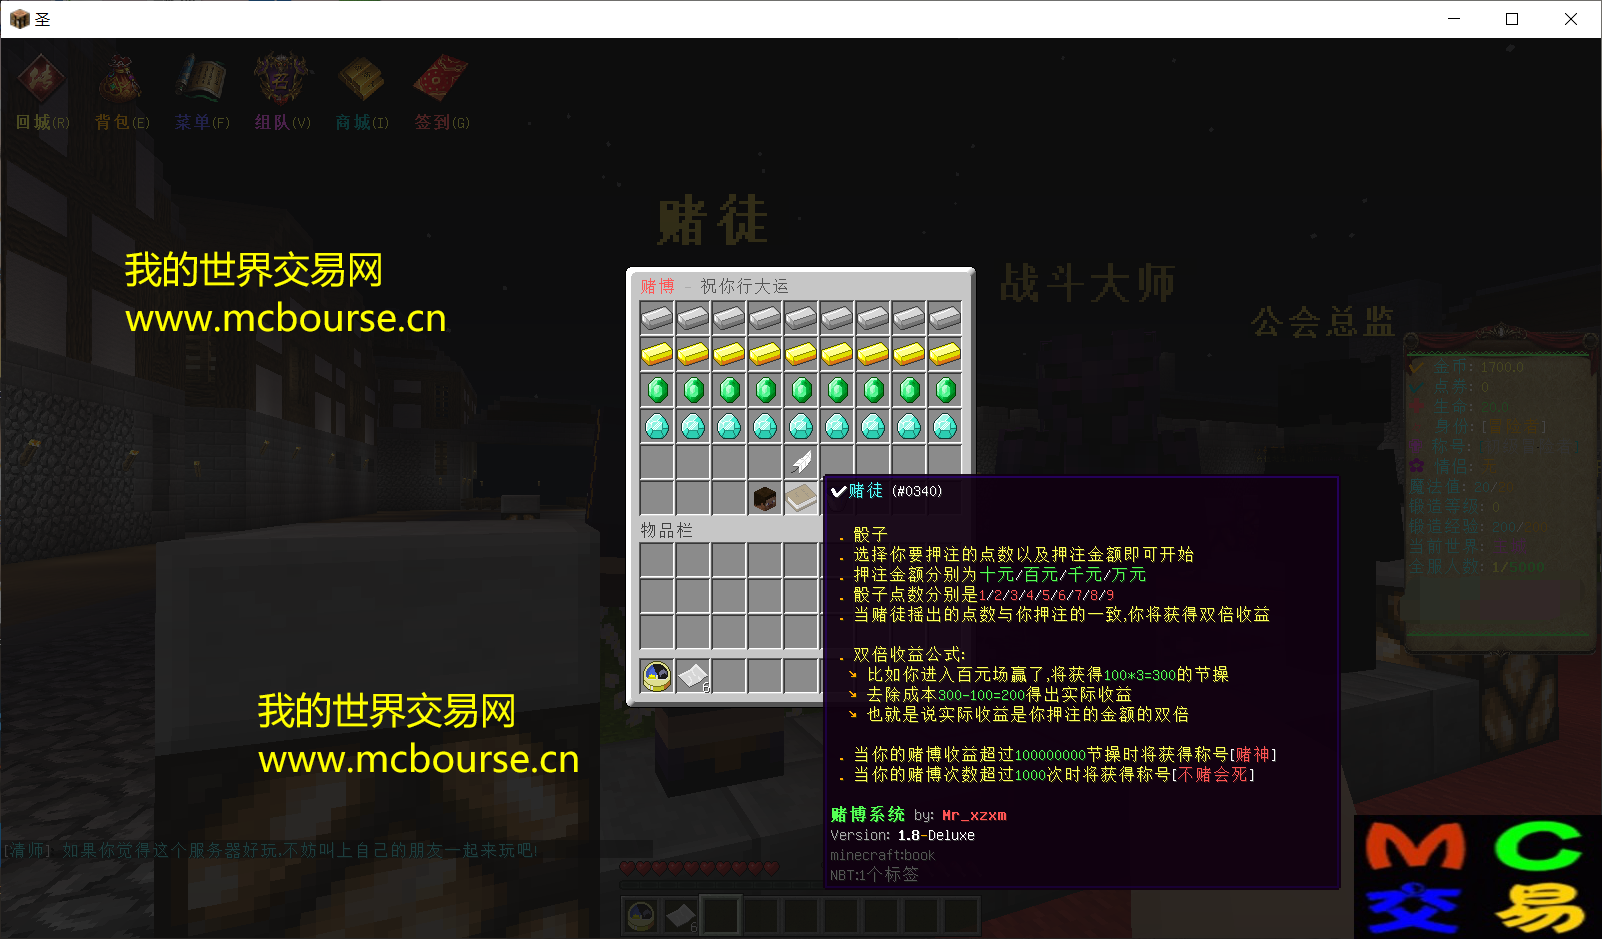Click the 赌徒 book item in the chest

(x=801, y=498)
